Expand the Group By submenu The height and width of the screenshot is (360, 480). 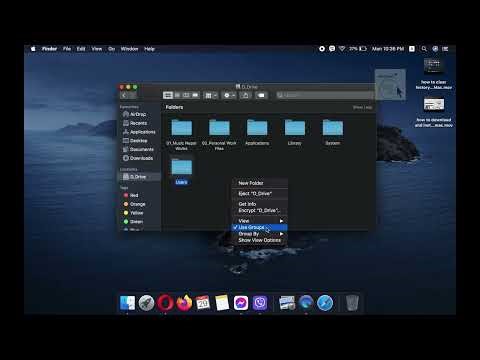tap(260, 234)
